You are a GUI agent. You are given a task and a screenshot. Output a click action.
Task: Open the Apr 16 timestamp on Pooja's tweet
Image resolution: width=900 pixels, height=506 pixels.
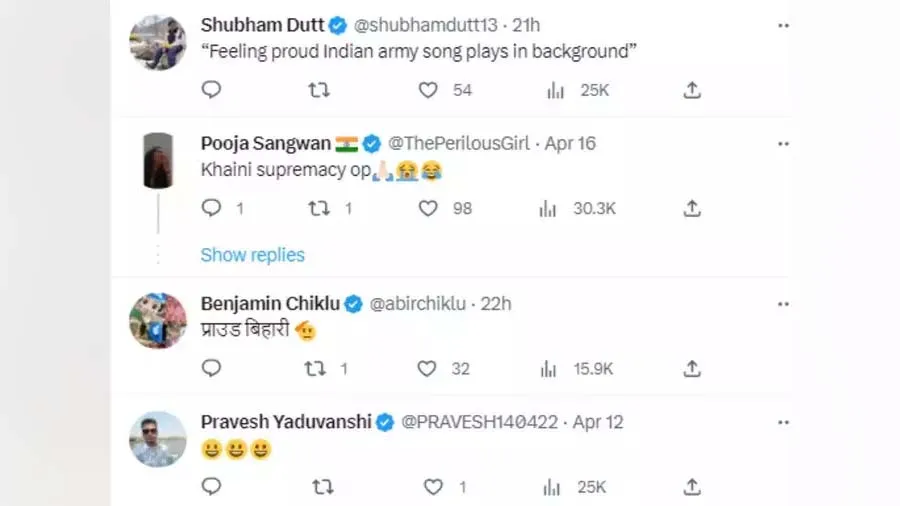click(570, 143)
